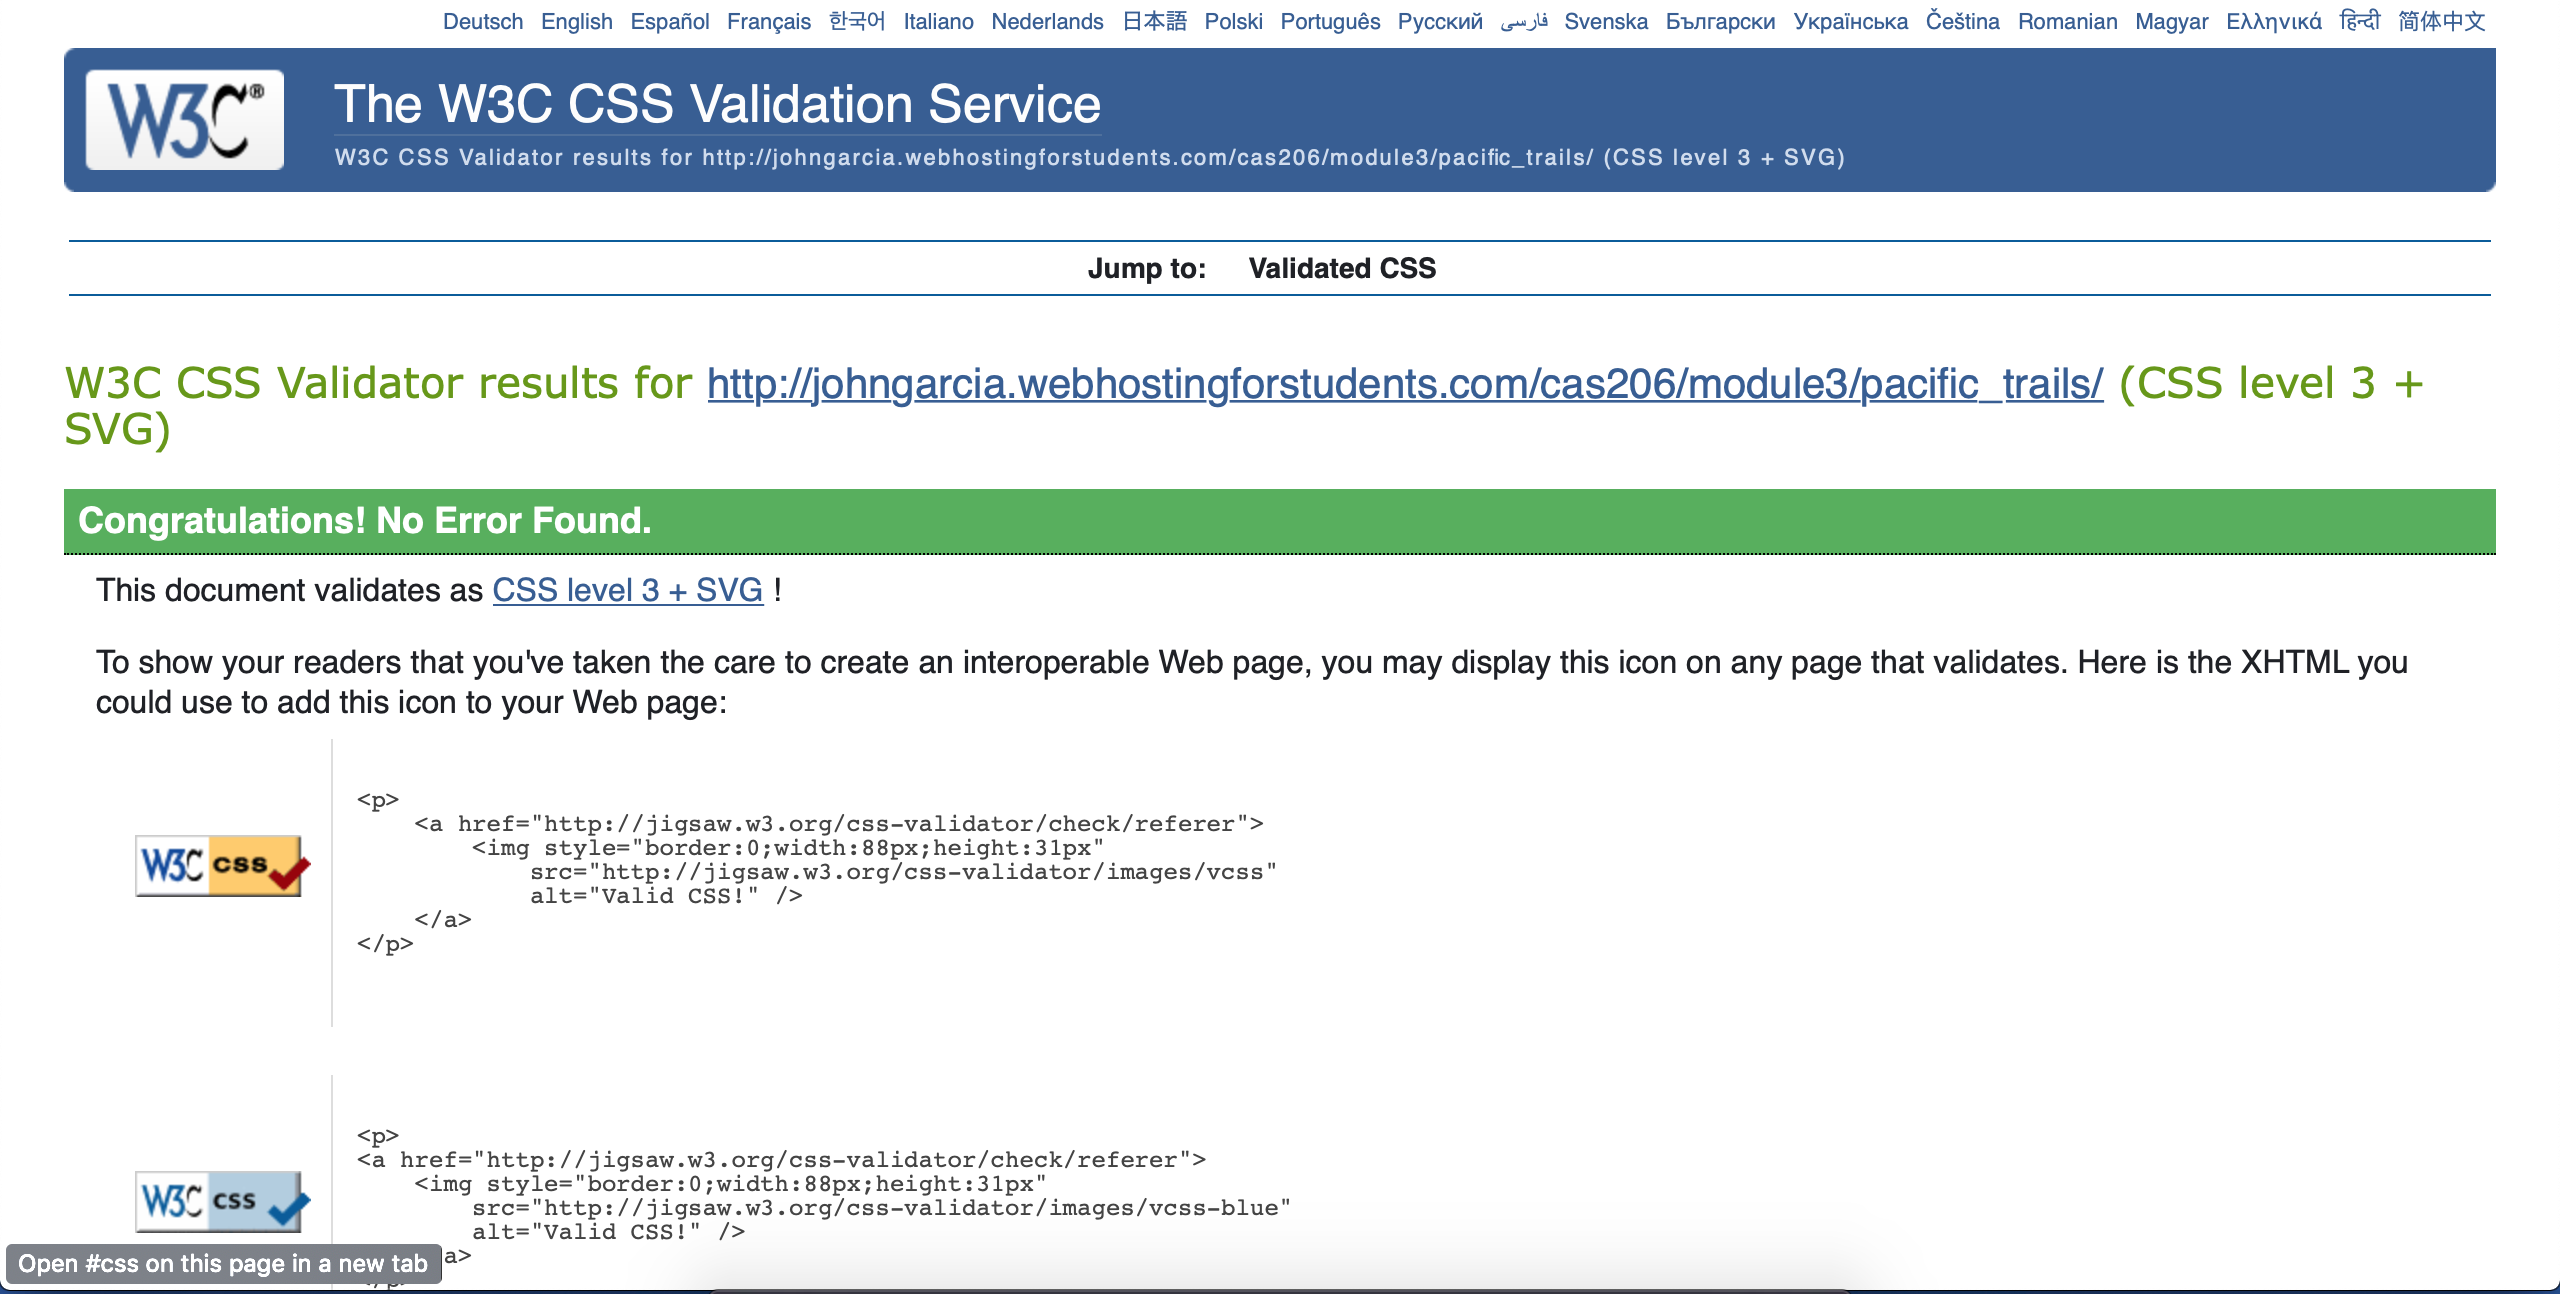Click the W3C logo in header
Viewport: 2560px width, 1294px height.
point(185,120)
